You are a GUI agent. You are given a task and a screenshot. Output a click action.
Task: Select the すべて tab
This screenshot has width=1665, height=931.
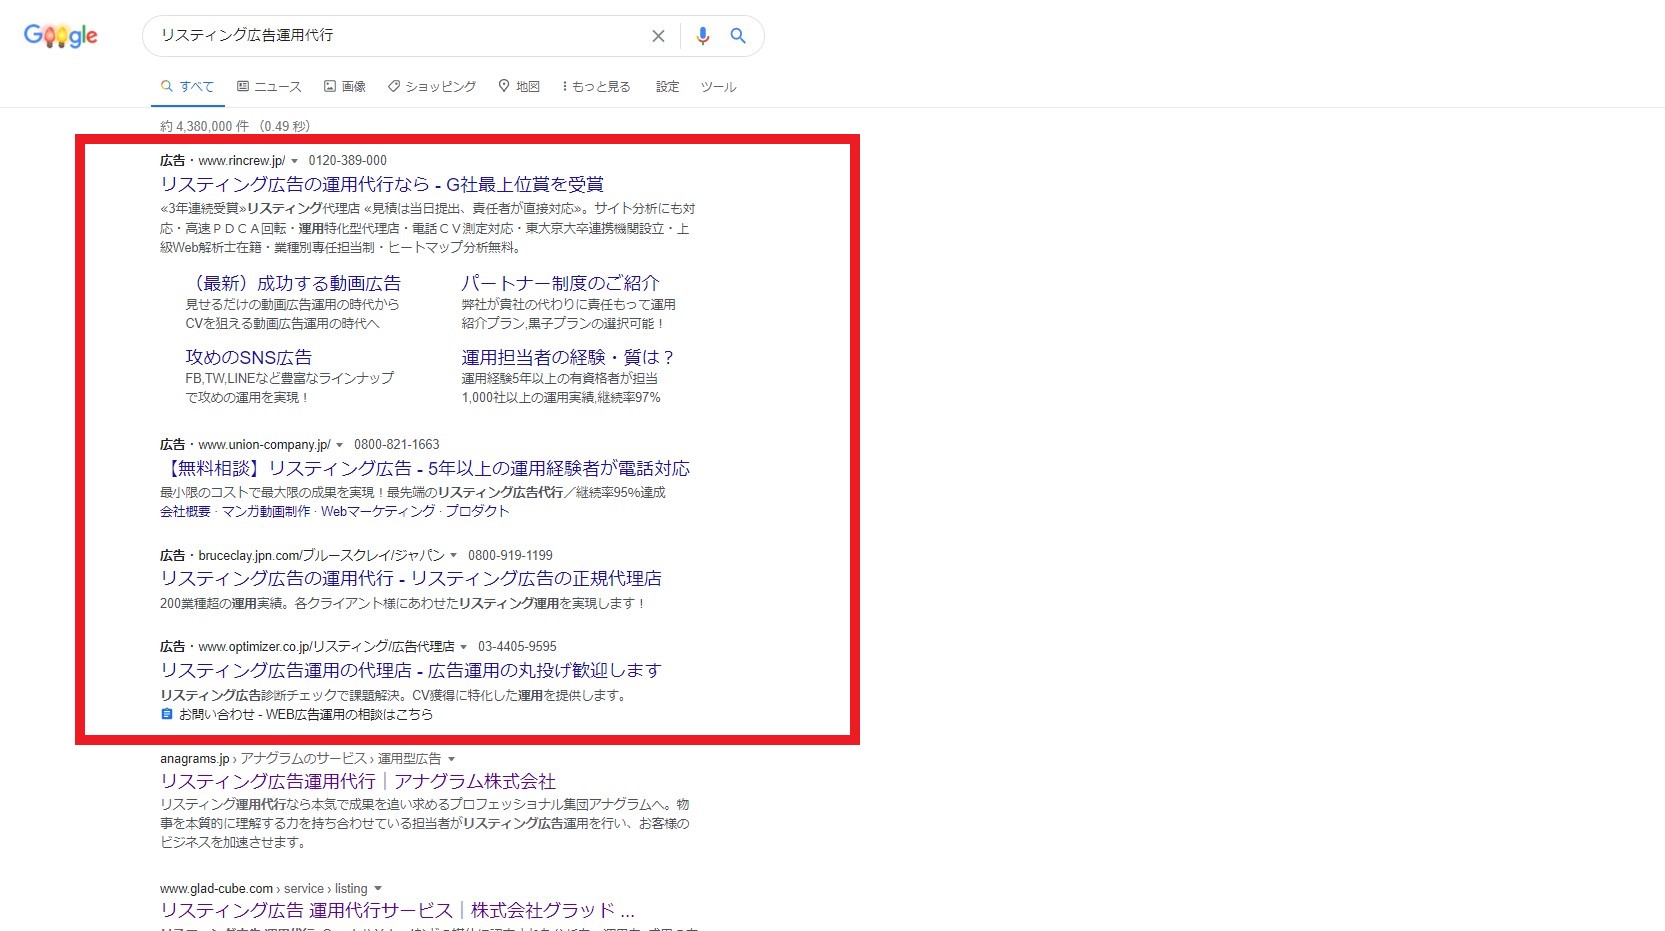point(188,87)
